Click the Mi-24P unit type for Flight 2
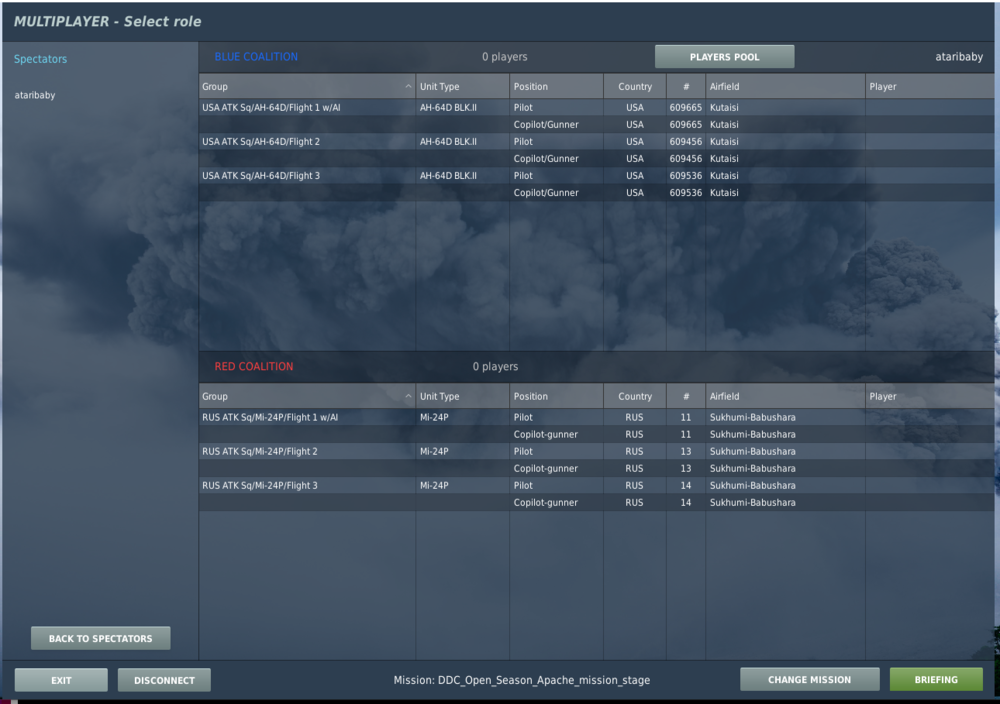The height and width of the screenshot is (704, 1000). click(x=434, y=451)
